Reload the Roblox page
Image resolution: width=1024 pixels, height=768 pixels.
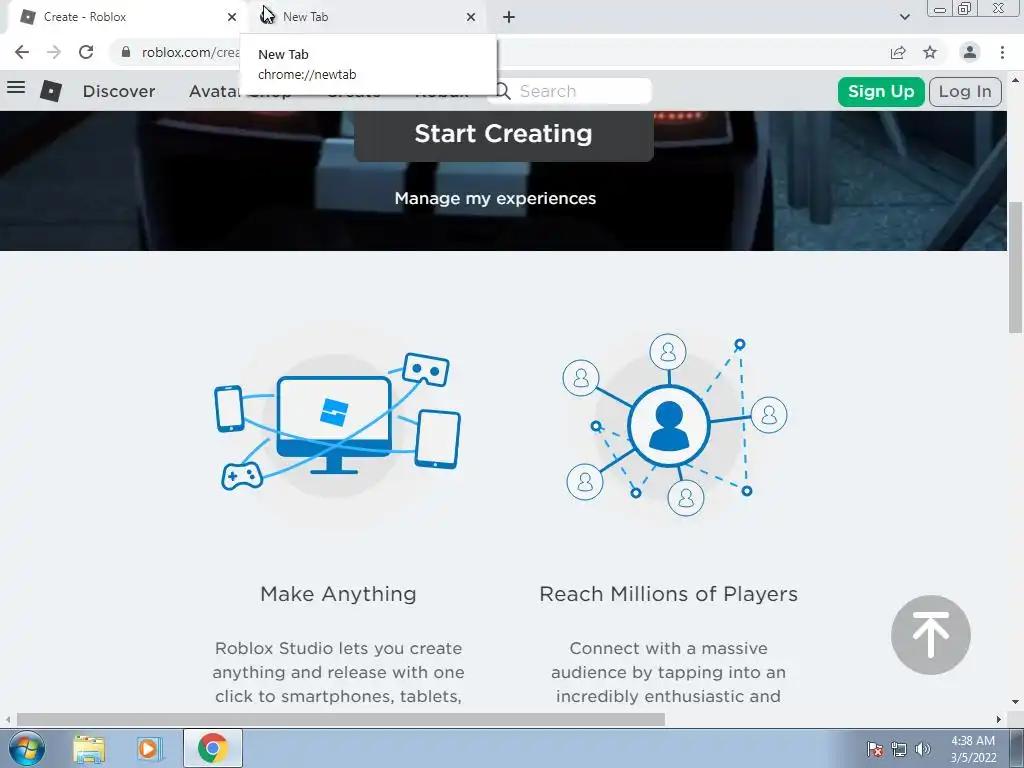pyautogui.click(x=86, y=52)
